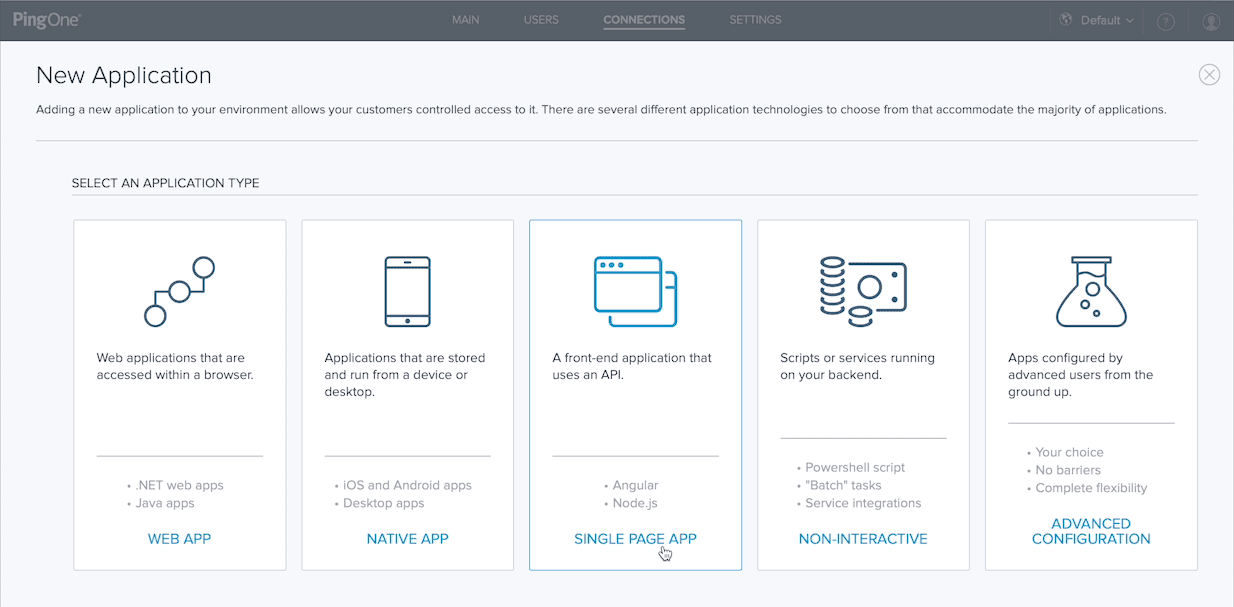Click the Advanced Configuration flask icon
This screenshot has height=607, width=1234.
(1091, 291)
